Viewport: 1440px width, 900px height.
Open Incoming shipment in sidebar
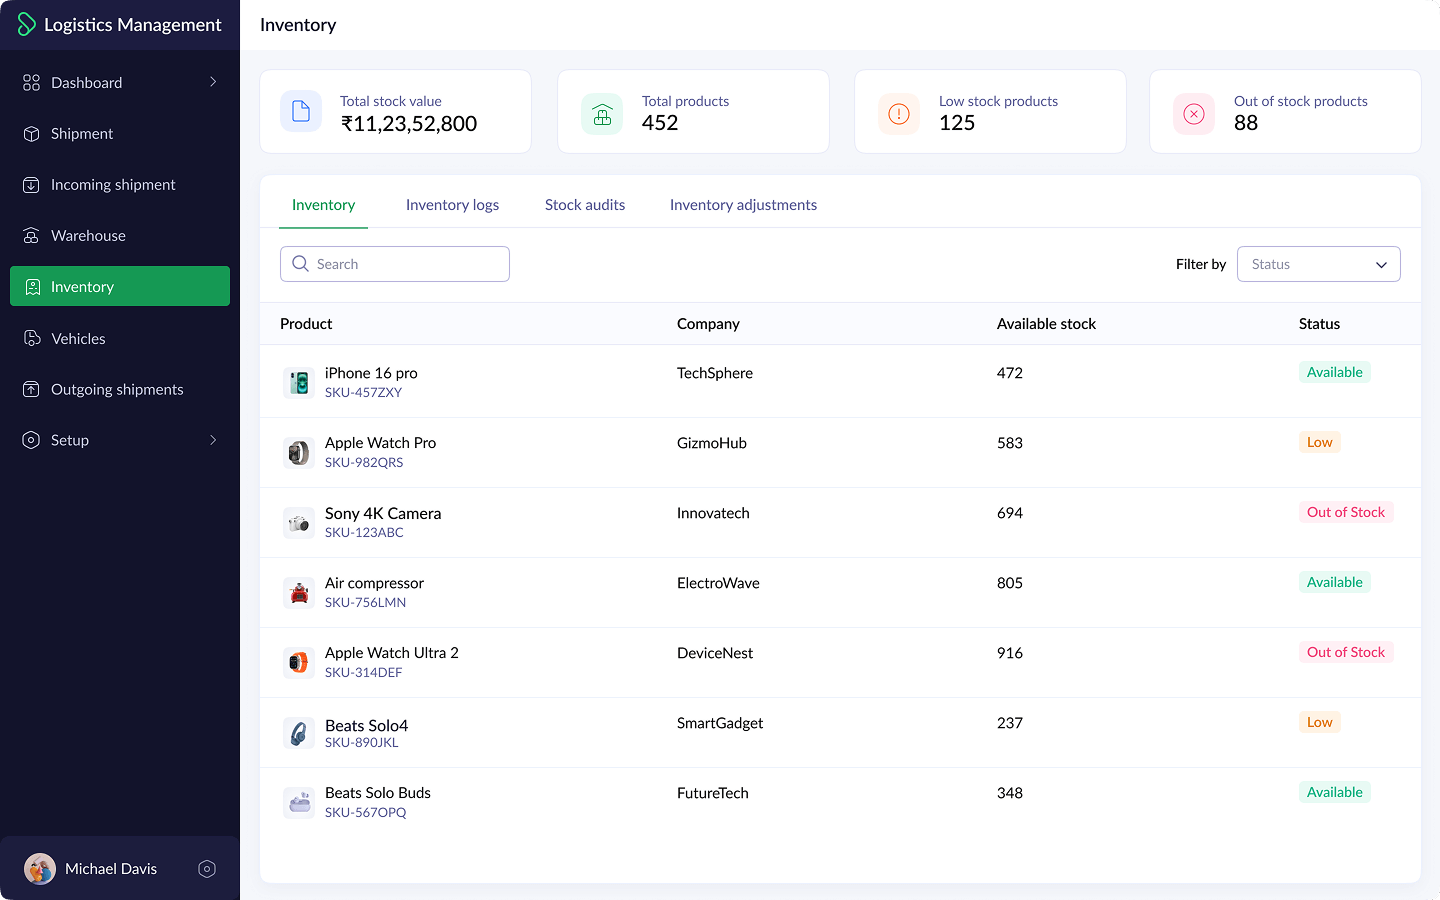point(120,184)
